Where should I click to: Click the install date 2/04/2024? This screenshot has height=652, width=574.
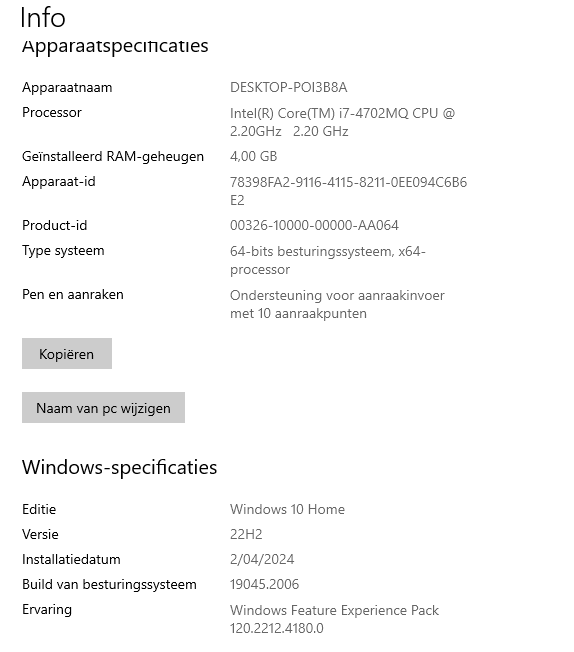pos(262,559)
